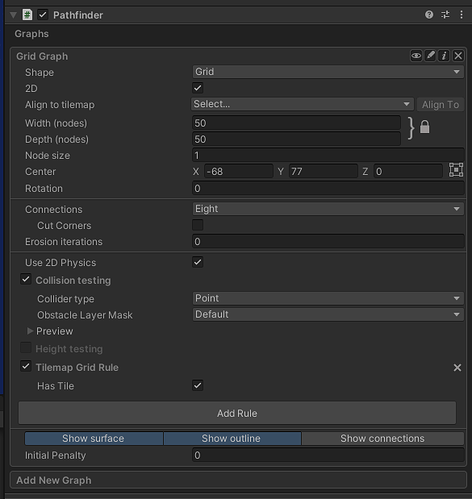The height and width of the screenshot is (499, 472).
Task: Open the Connections dropdown showing Eight
Action: tap(328, 209)
